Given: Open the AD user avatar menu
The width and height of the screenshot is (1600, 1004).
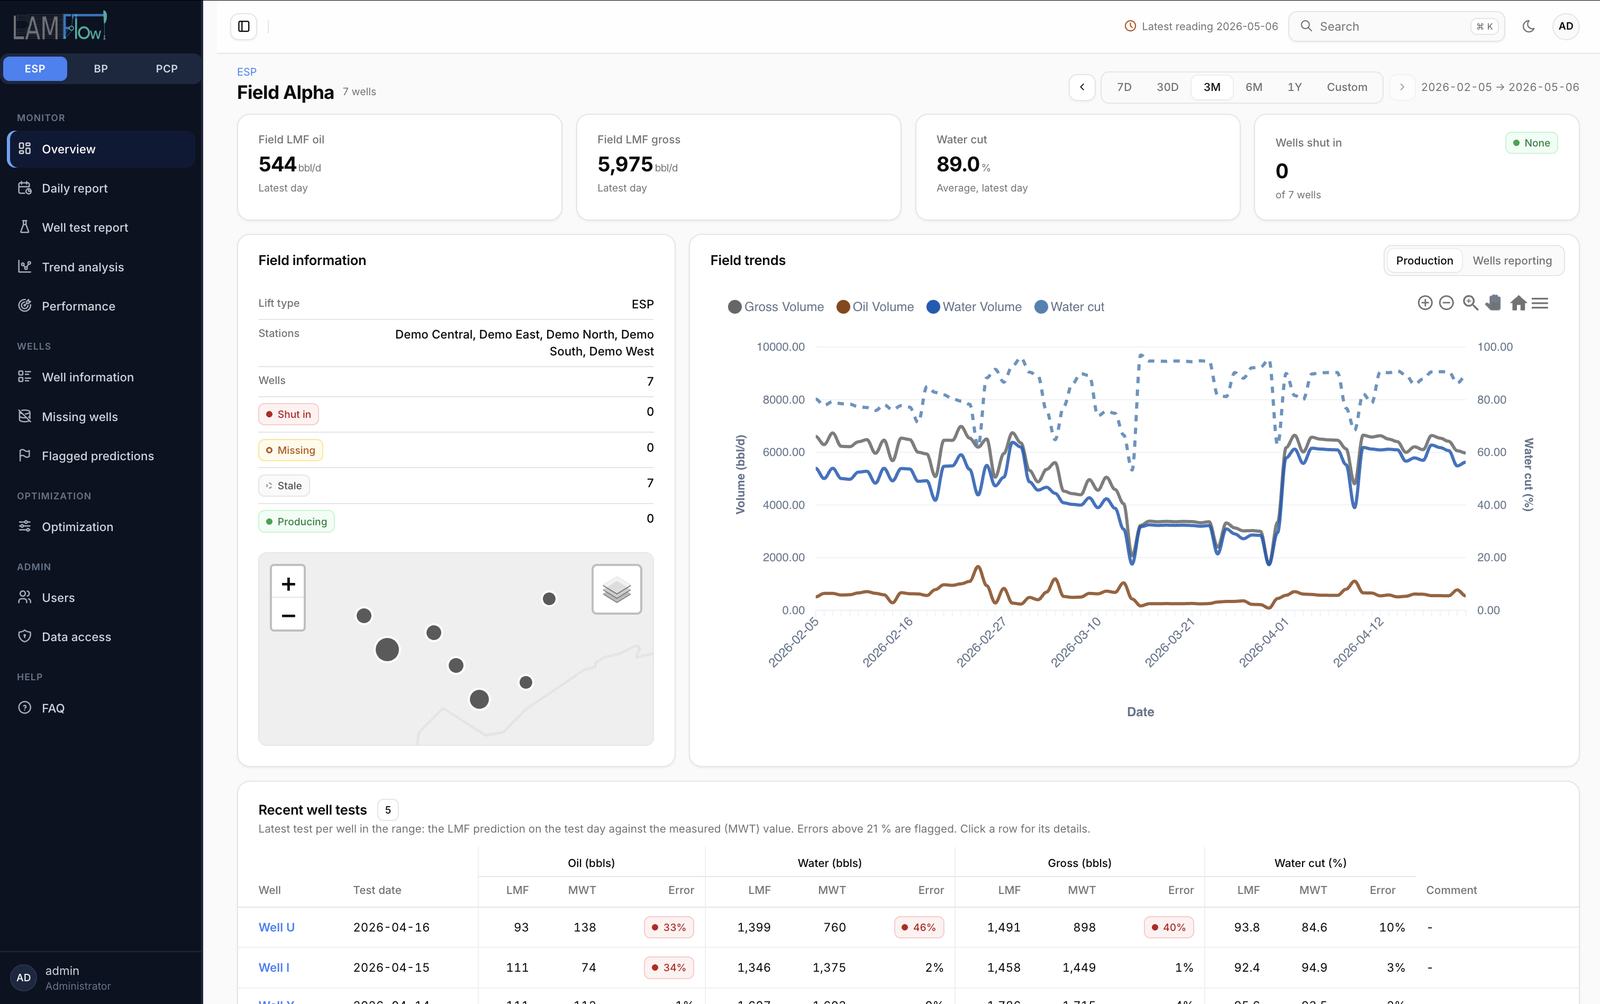Looking at the screenshot, I should 1566,27.
